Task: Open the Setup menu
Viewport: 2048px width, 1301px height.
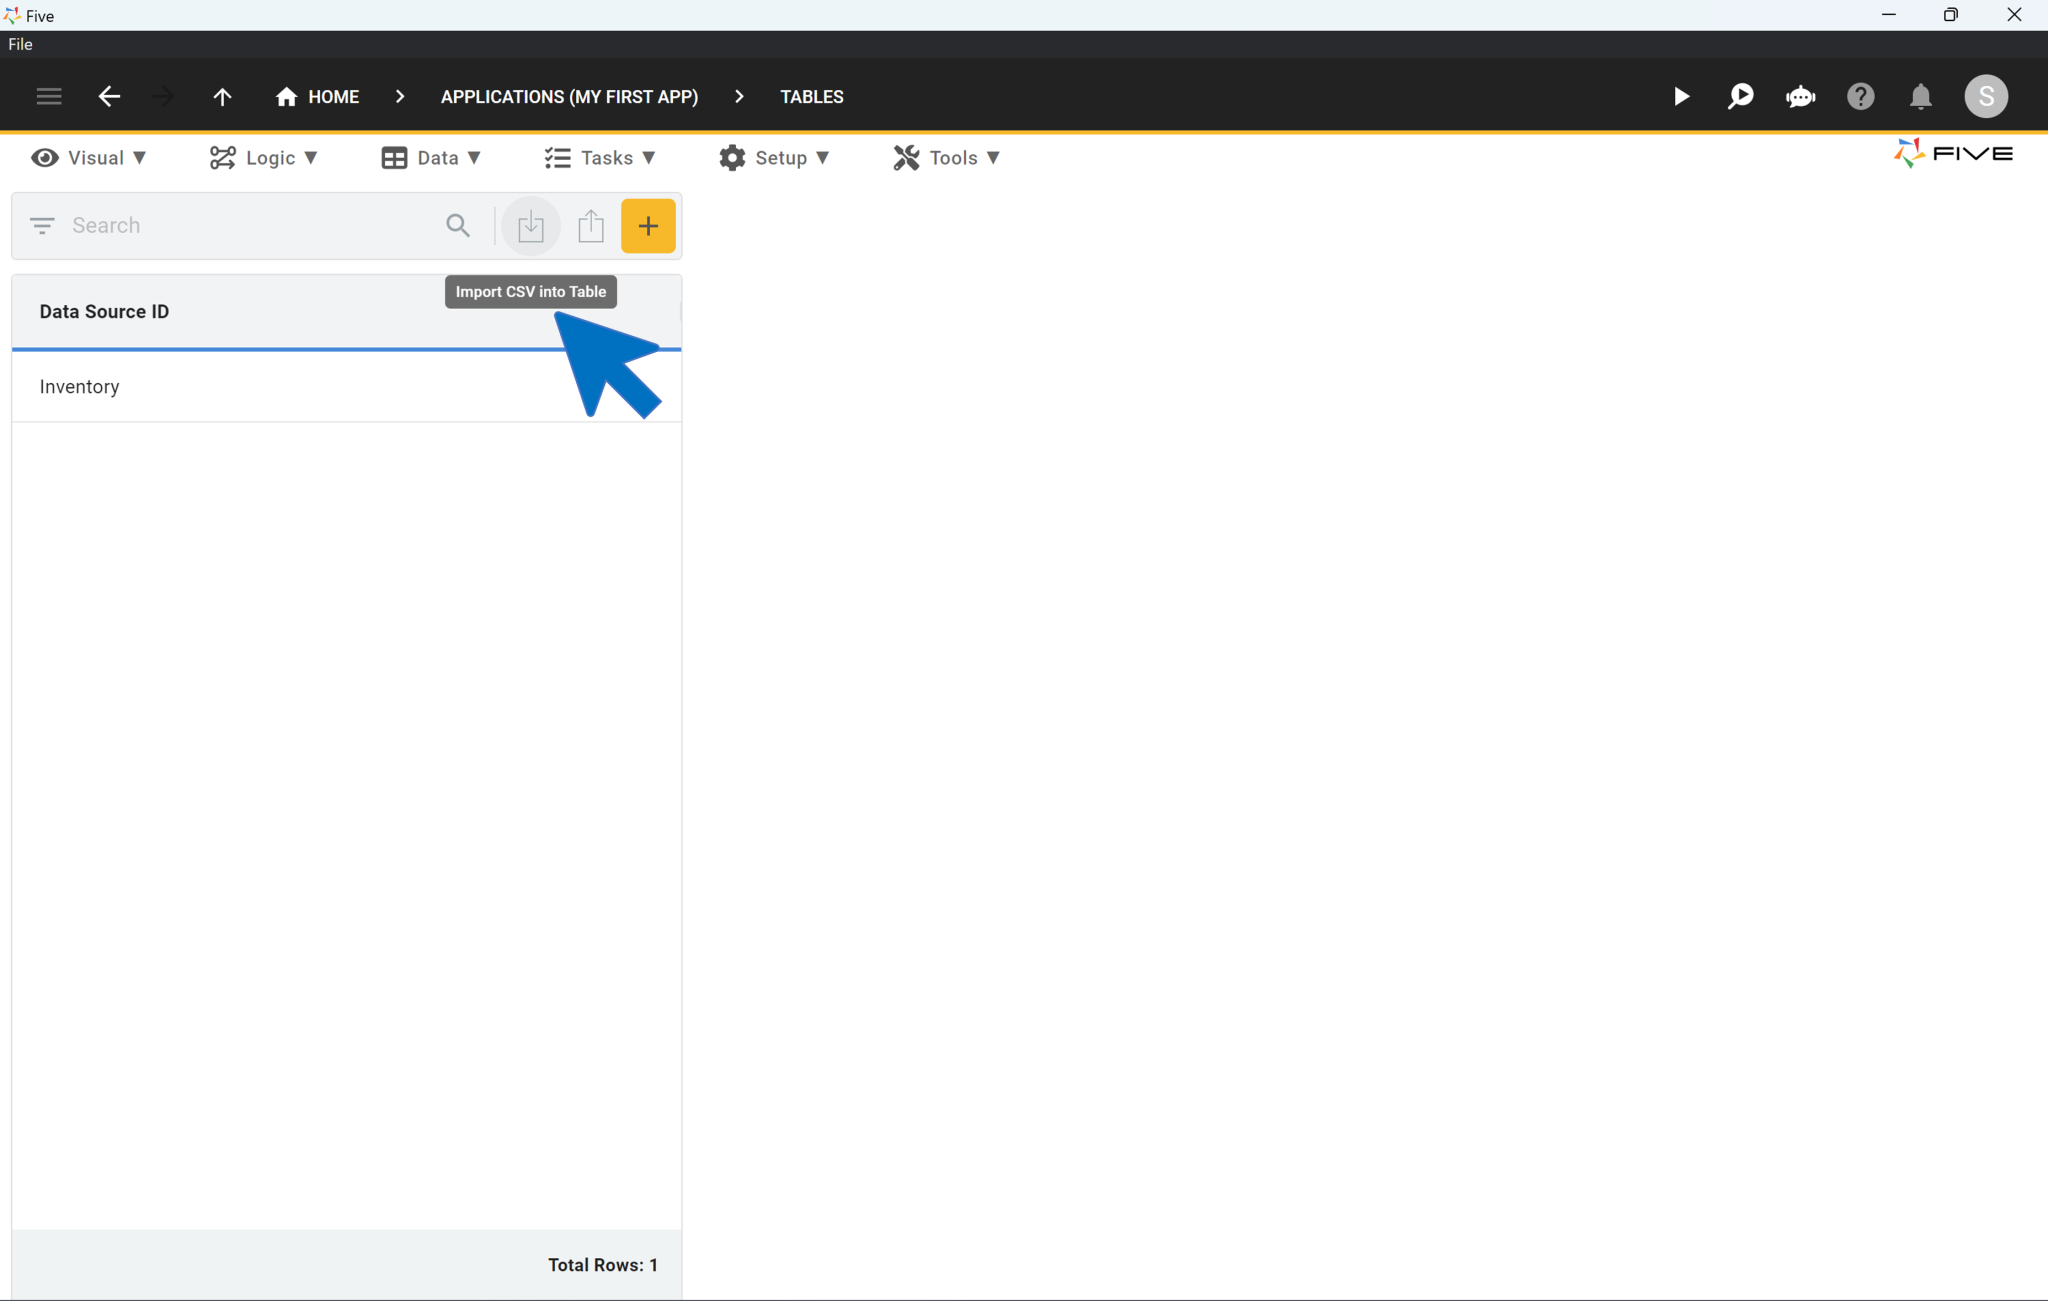Action: pyautogui.click(x=774, y=158)
